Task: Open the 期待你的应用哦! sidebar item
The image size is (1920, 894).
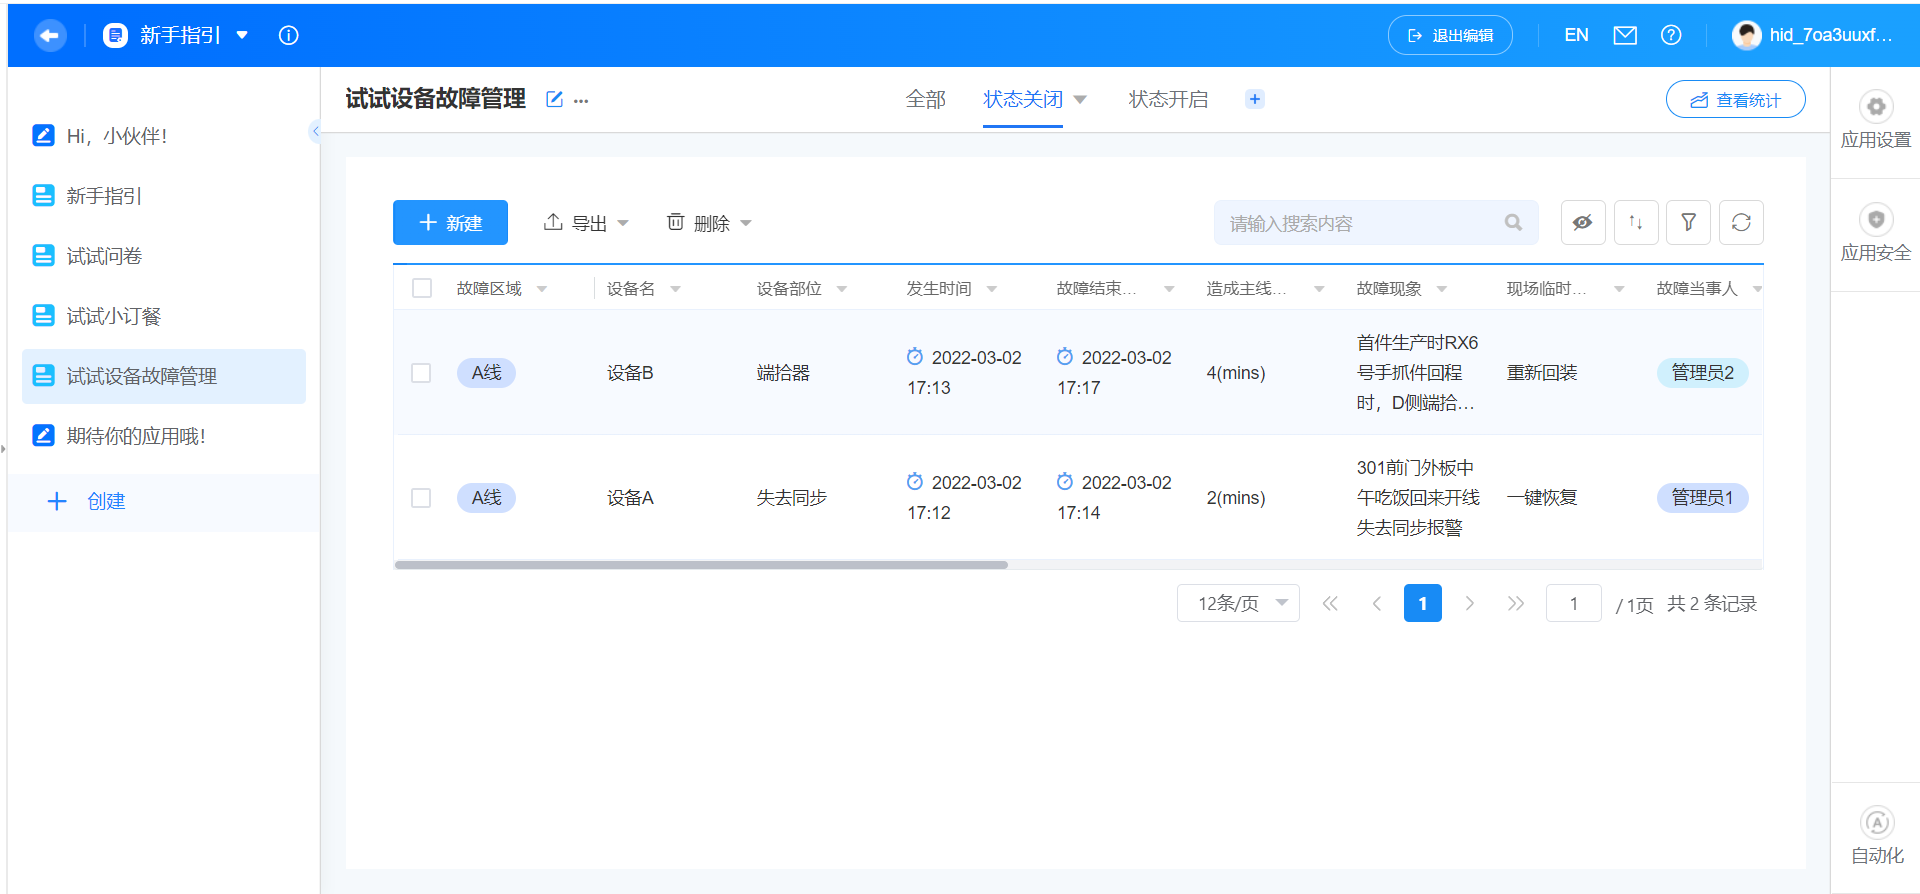Action: click(164, 436)
